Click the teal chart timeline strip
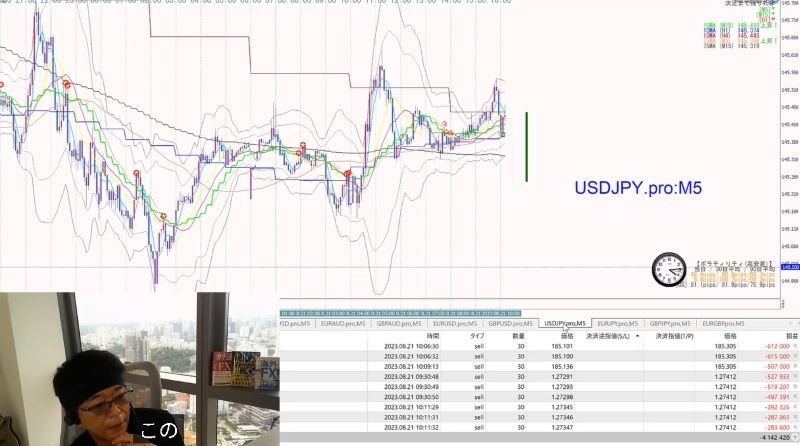 [401, 313]
